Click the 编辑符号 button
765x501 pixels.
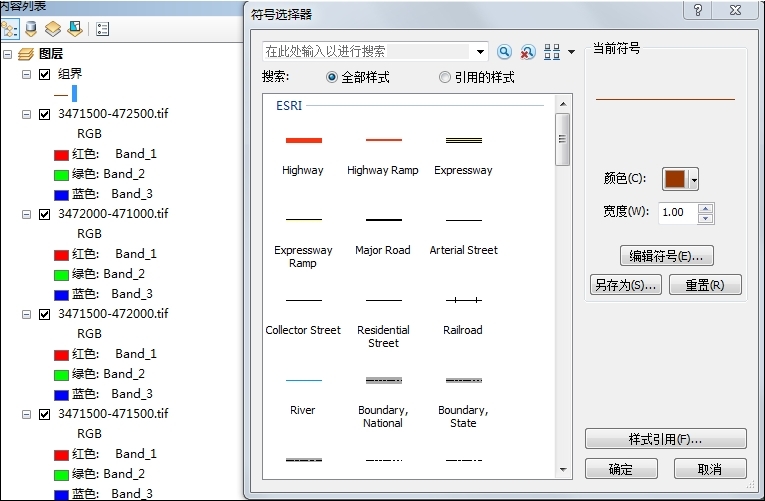coord(666,255)
